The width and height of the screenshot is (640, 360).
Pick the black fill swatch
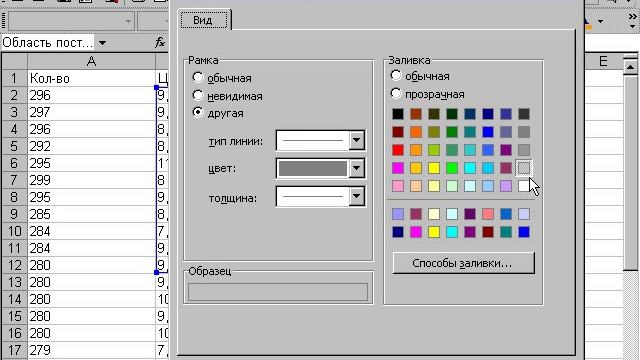coord(398,114)
